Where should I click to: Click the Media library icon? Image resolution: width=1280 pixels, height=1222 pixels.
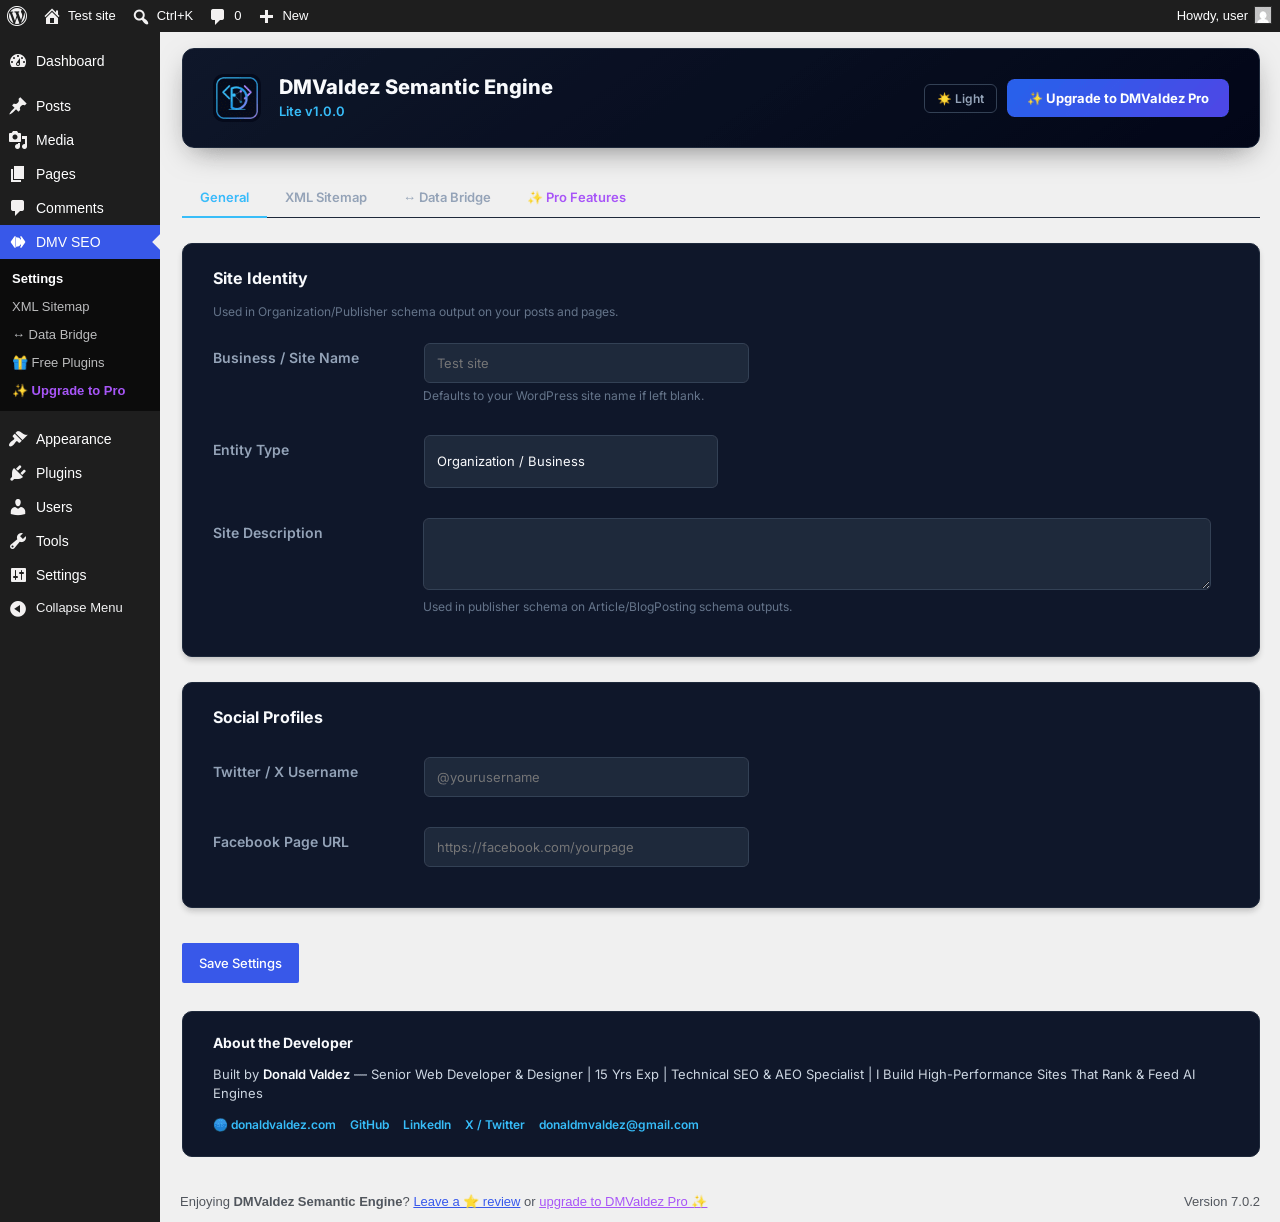(18, 140)
